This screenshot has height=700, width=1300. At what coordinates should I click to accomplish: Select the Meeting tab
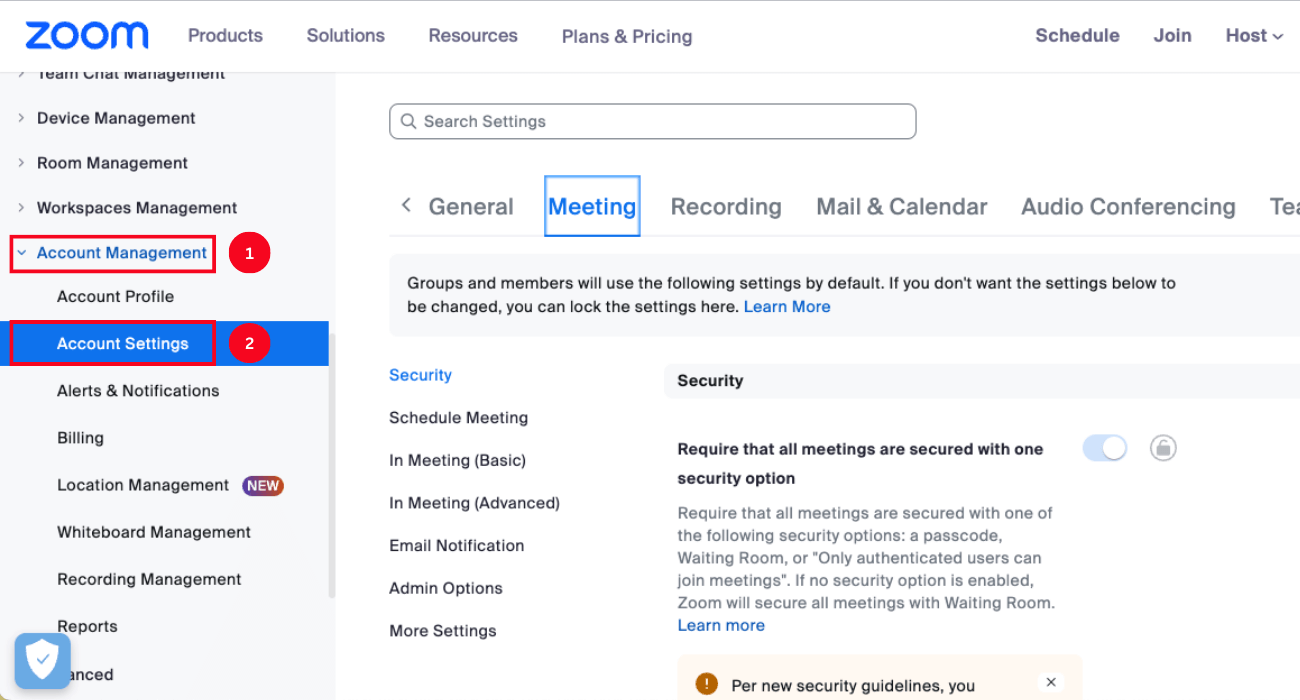coord(592,207)
